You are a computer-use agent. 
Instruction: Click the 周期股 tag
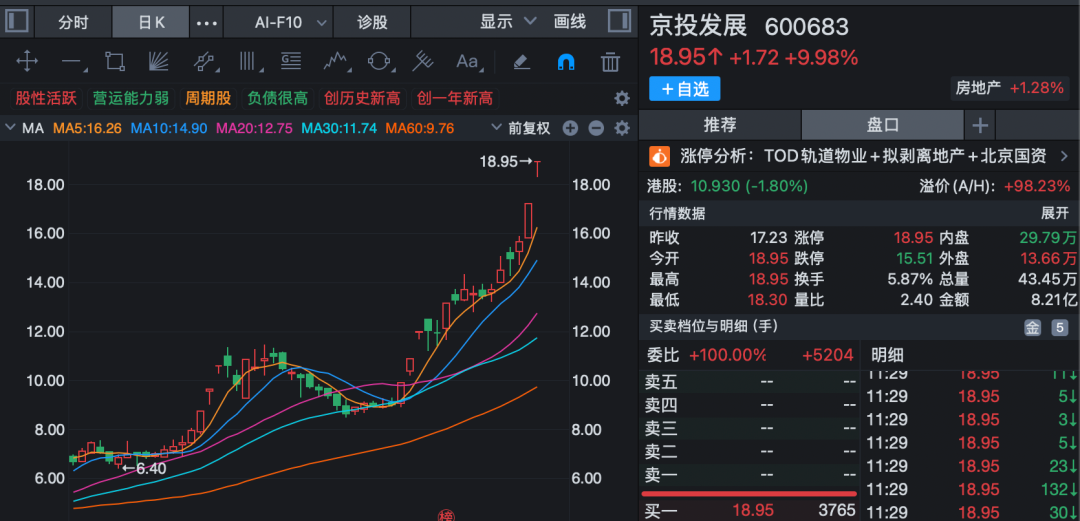207,99
